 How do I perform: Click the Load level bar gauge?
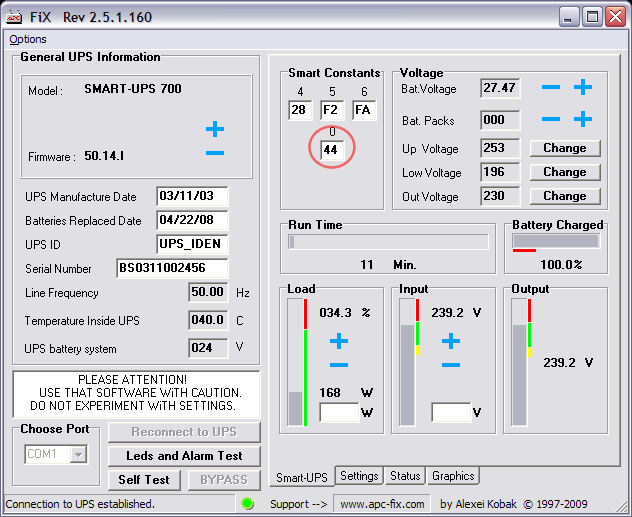296,362
